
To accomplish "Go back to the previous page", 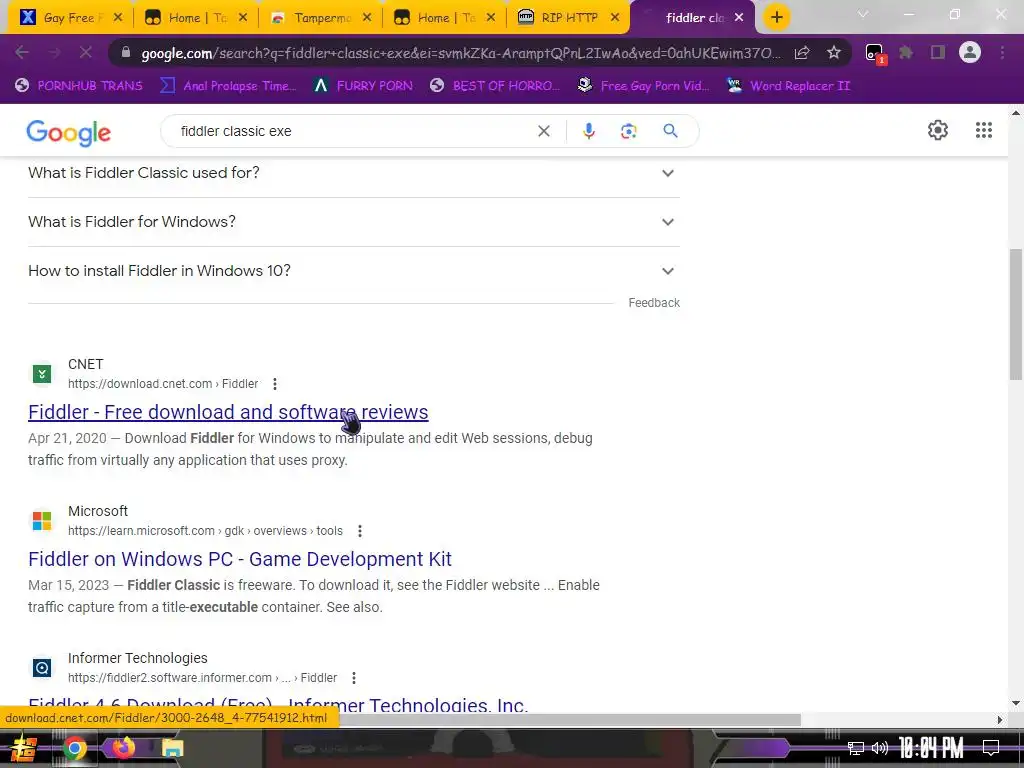I will click(22, 52).
